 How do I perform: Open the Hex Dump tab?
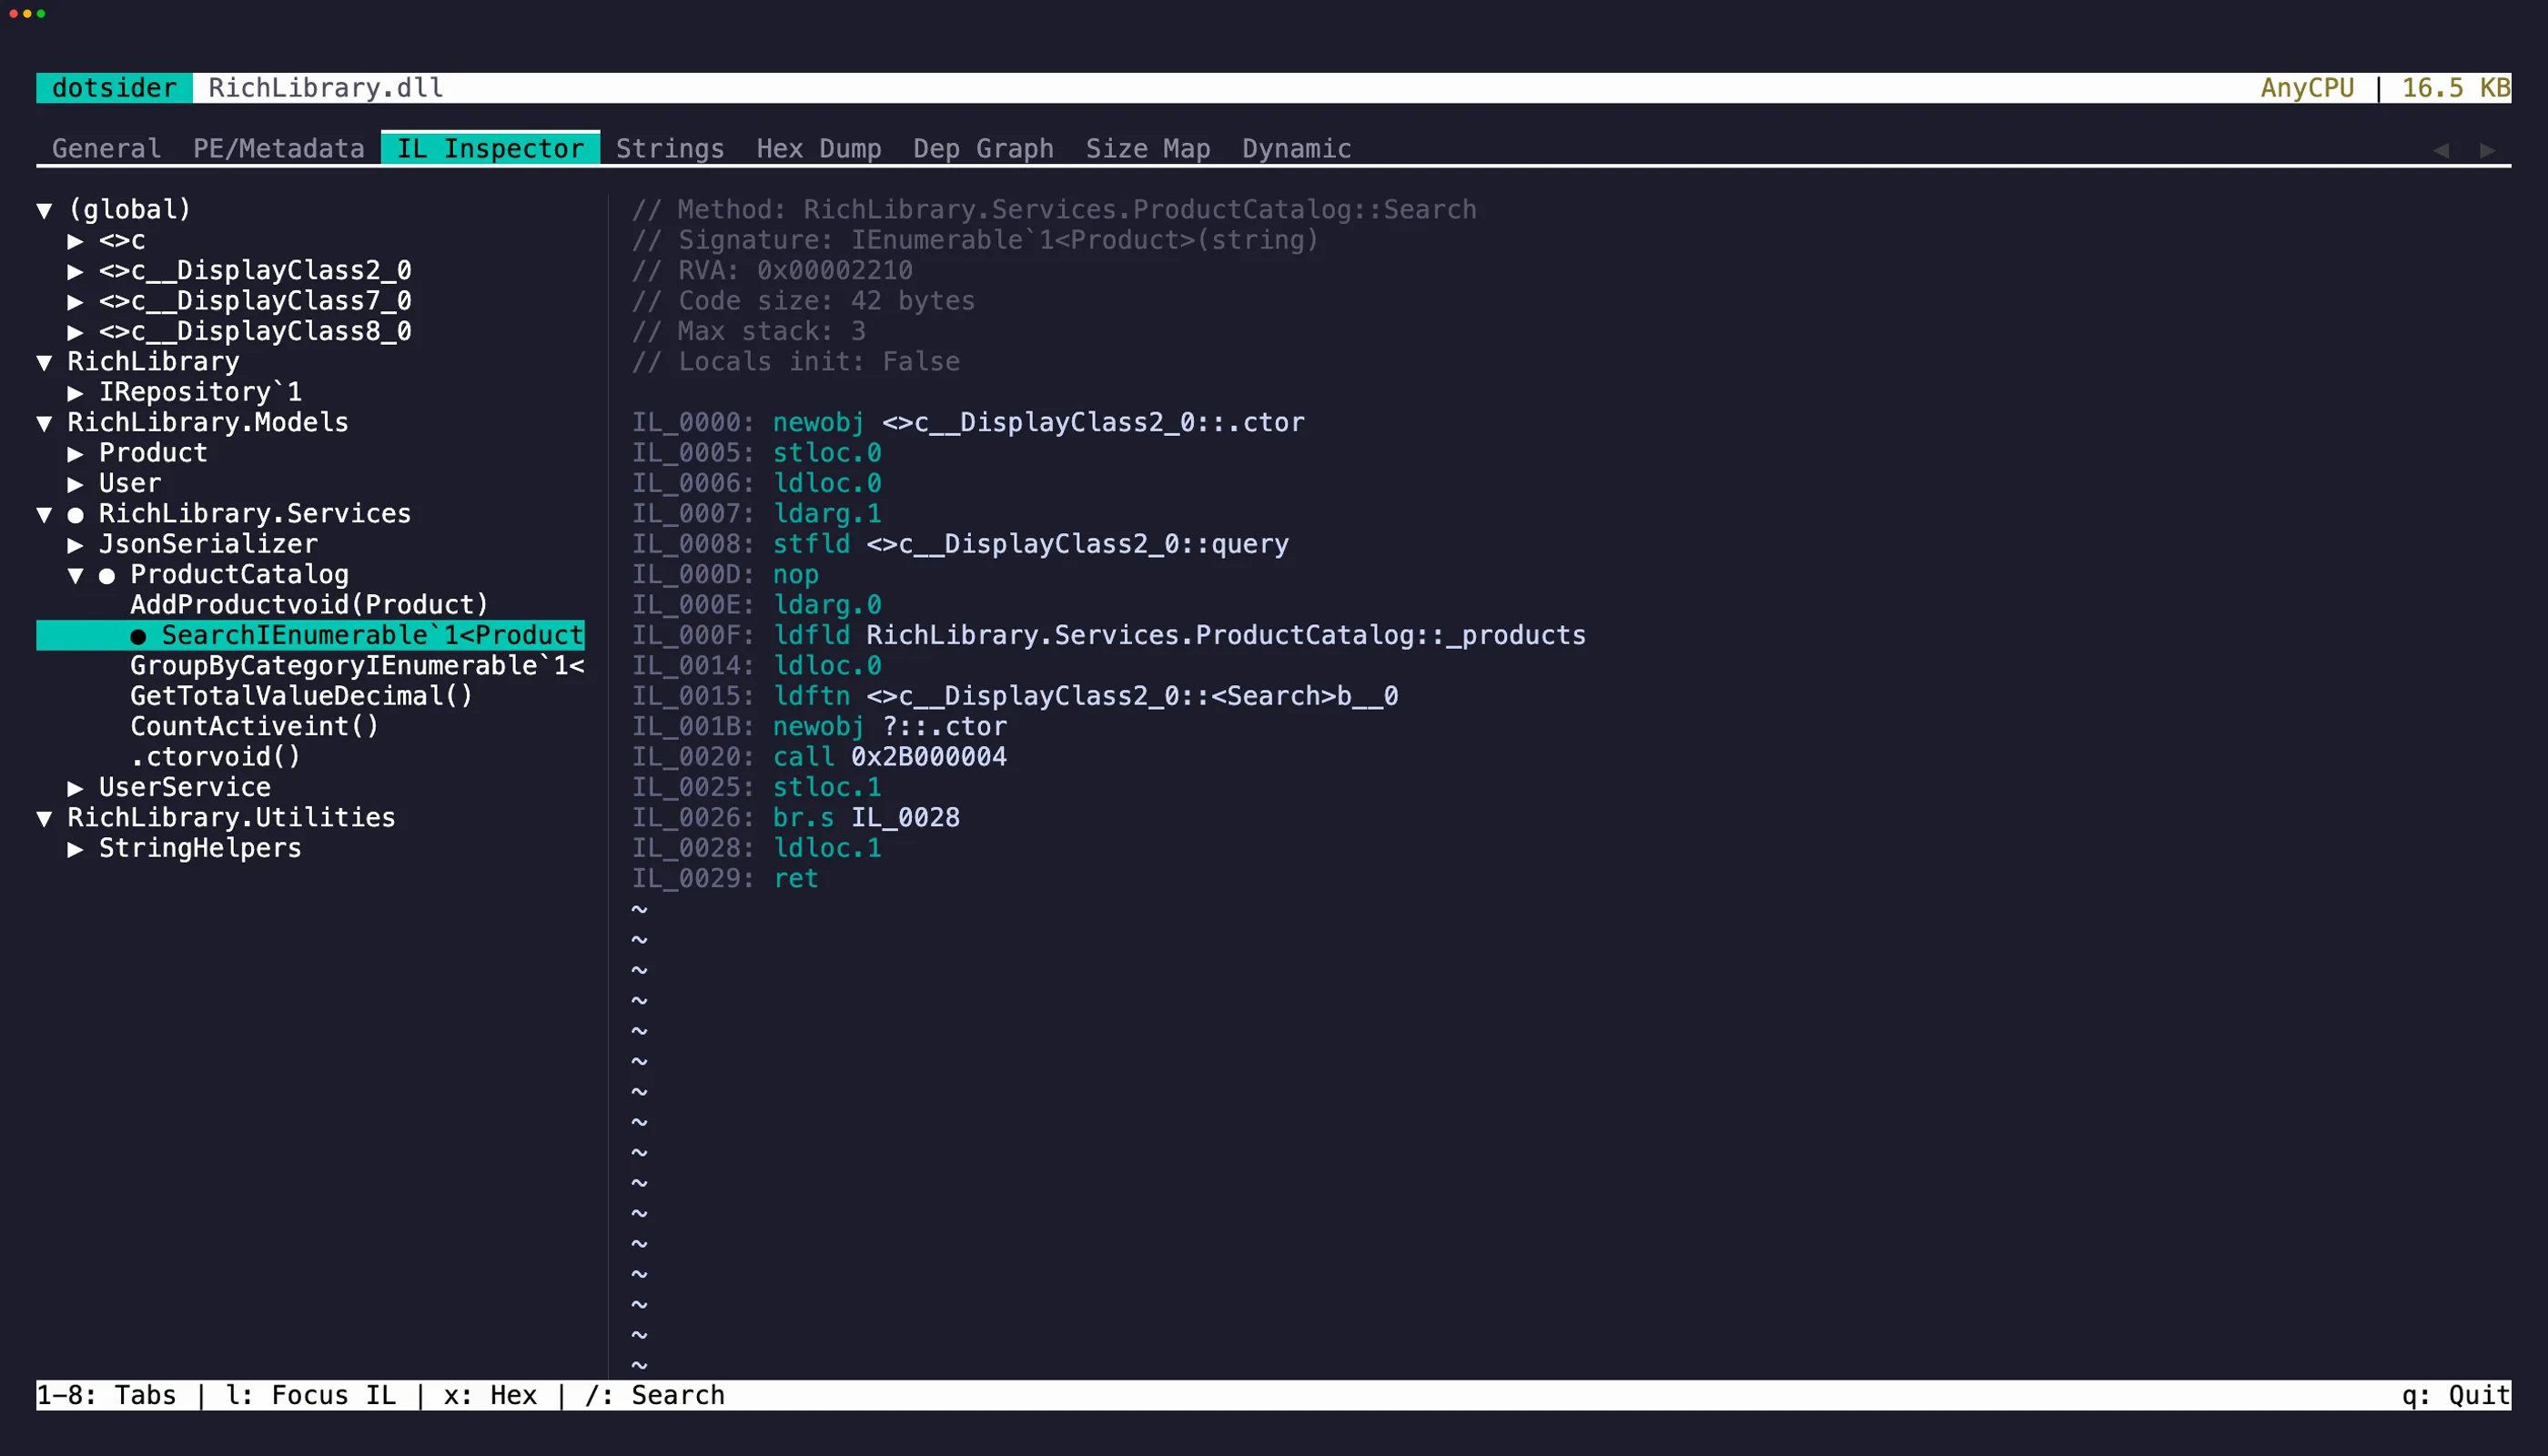point(818,149)
